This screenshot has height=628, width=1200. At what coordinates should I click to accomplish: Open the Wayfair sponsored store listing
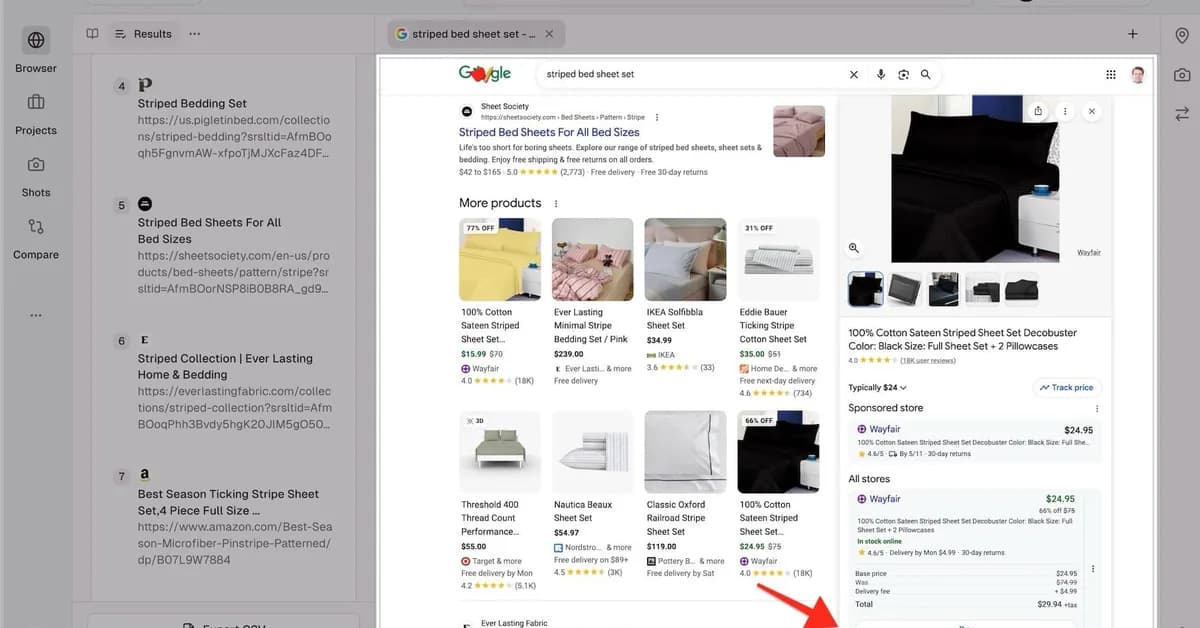(975, 440)
